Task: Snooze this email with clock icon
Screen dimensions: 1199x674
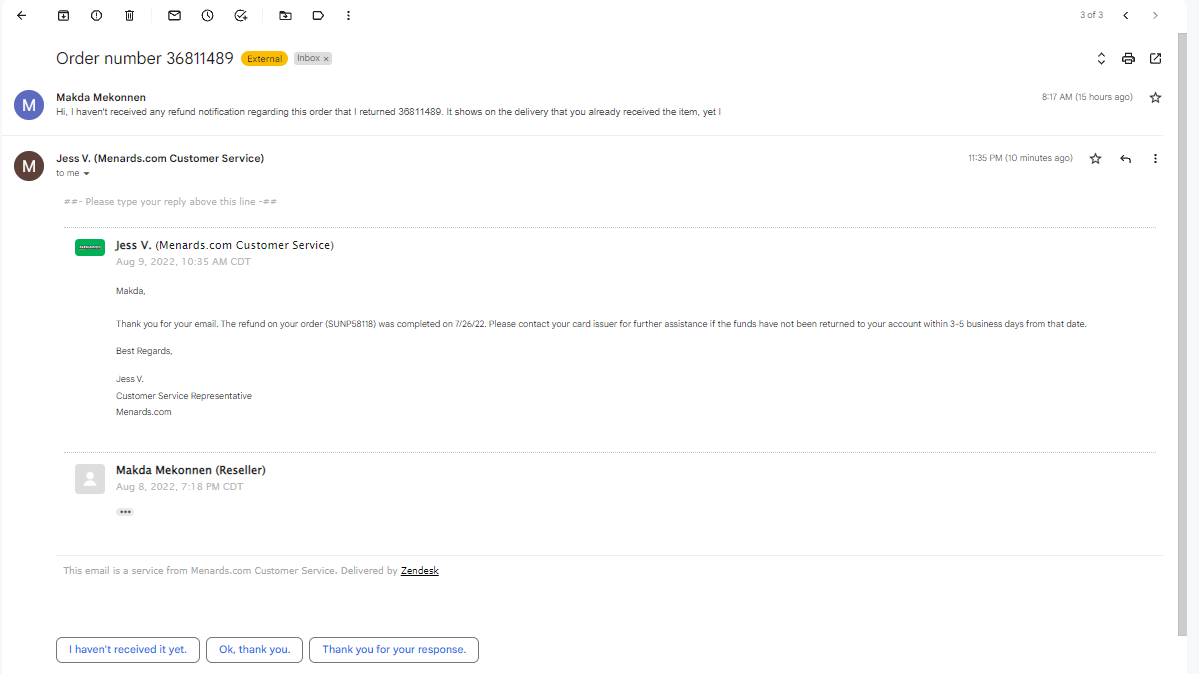Action: pos(207,15)
